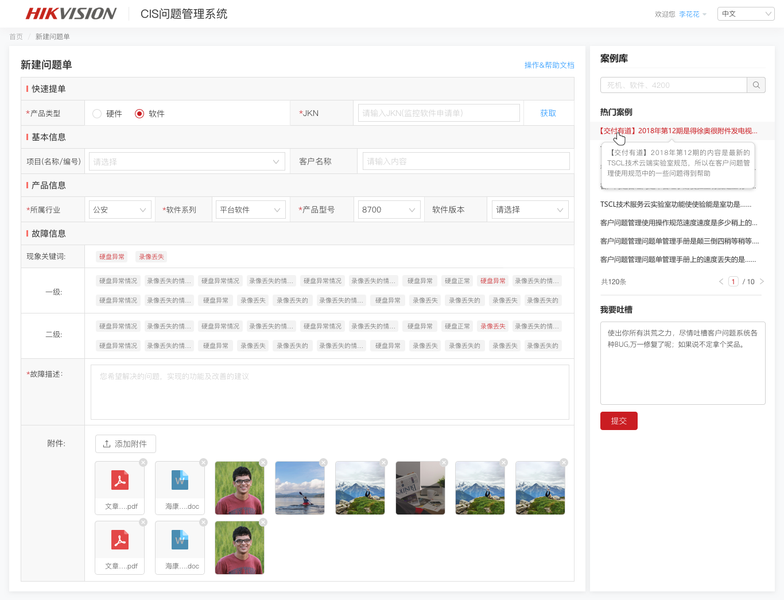Click 故障信息 section header
Image resolution: width=784 pixels, height=600 pixels.
48,234
